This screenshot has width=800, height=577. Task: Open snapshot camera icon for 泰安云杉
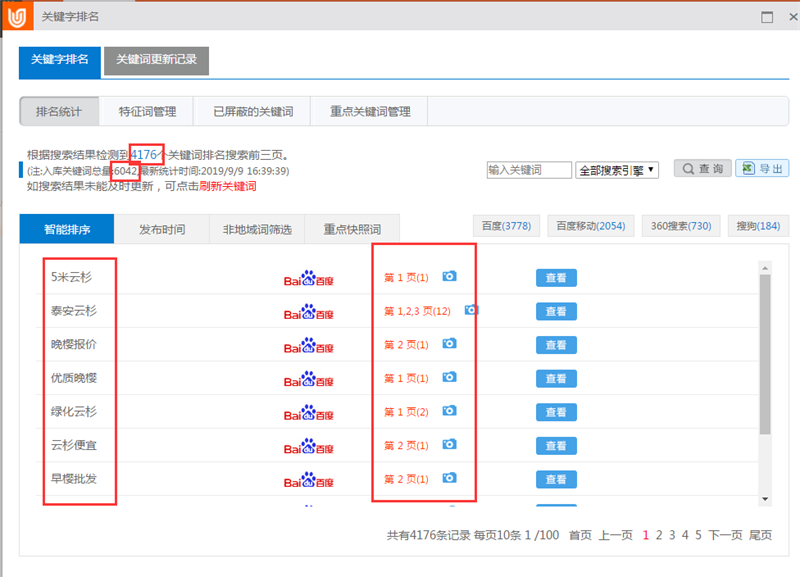(471, 310)
